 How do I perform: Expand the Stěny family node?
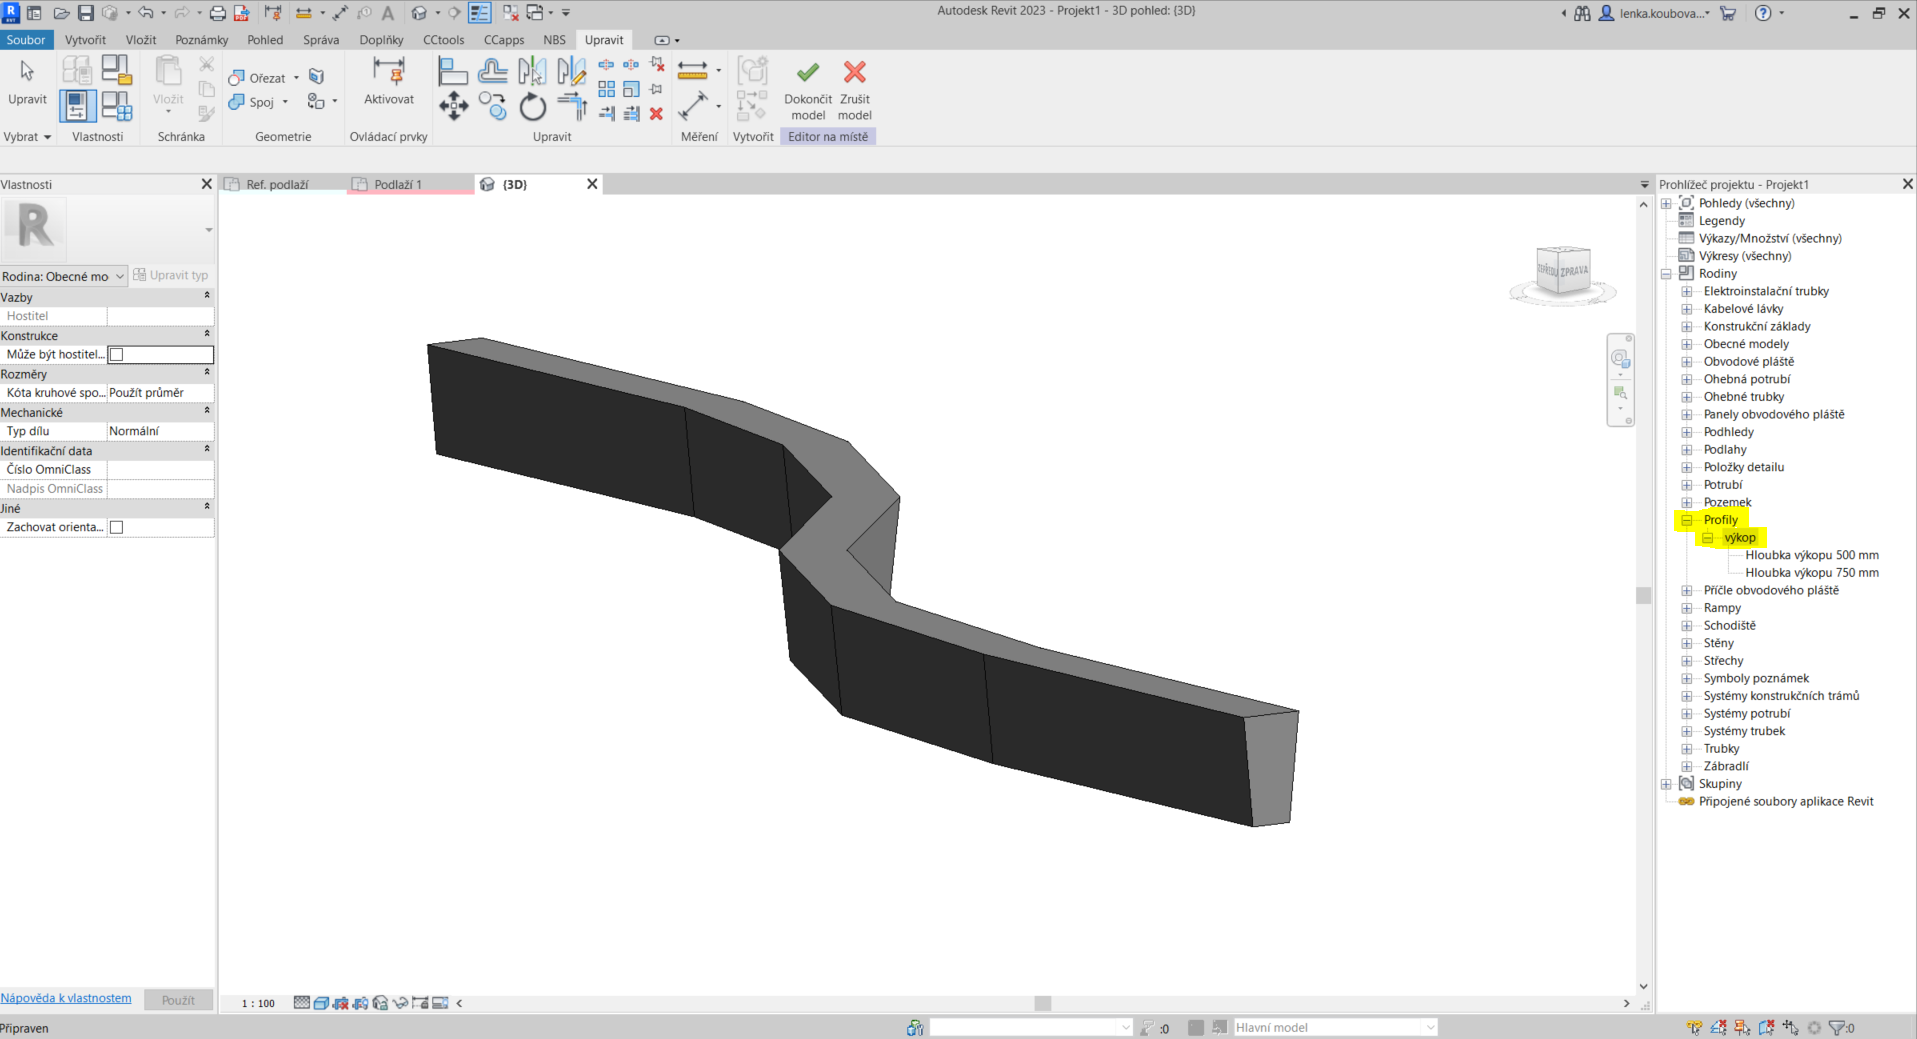pos(1687,643)
